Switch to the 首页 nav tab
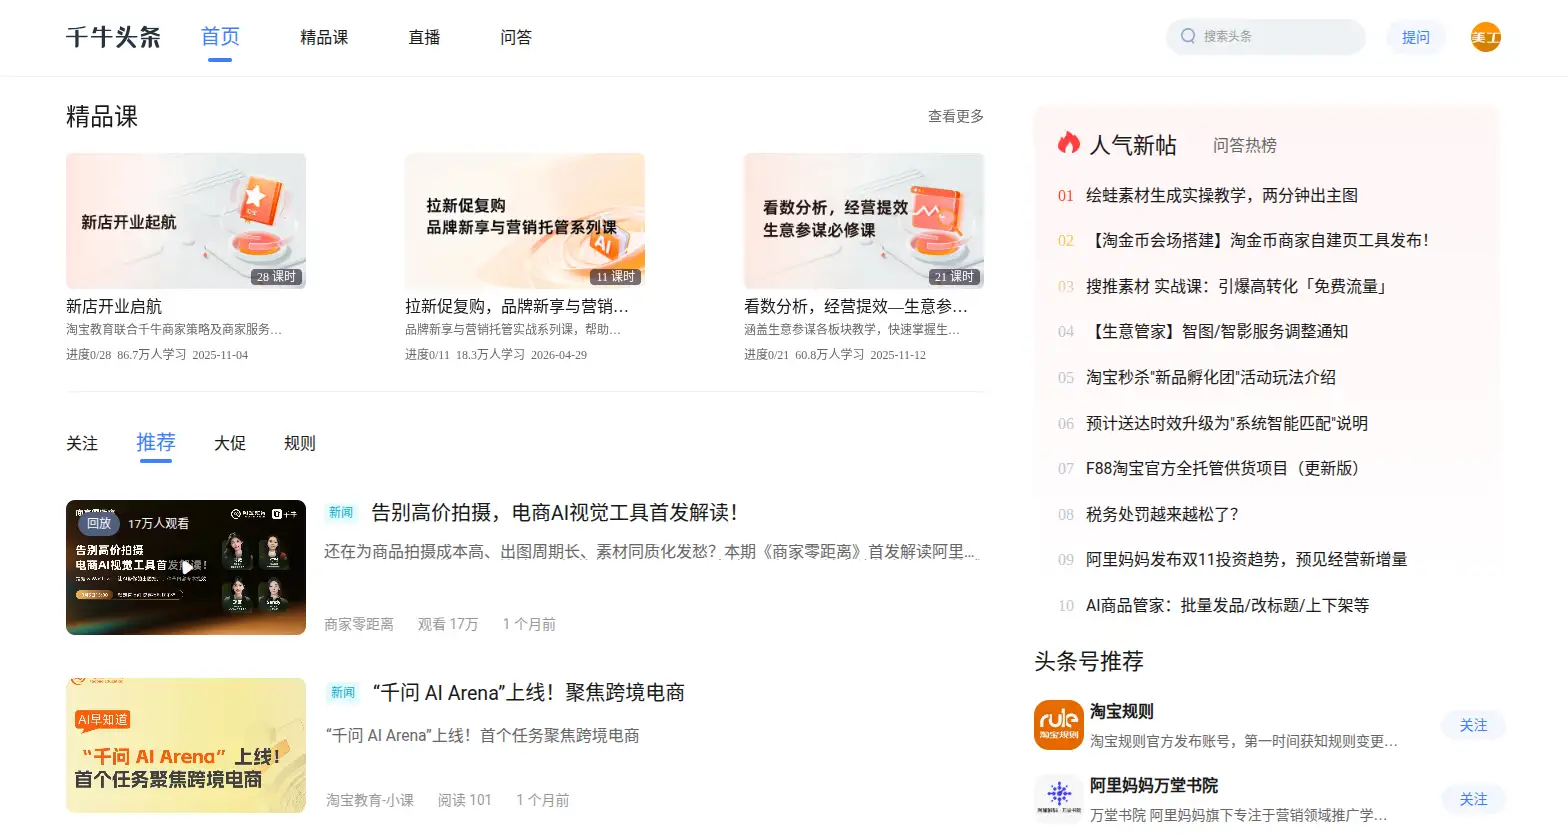The width and height of the screenshot is (1568, 836). pos(220,37)
